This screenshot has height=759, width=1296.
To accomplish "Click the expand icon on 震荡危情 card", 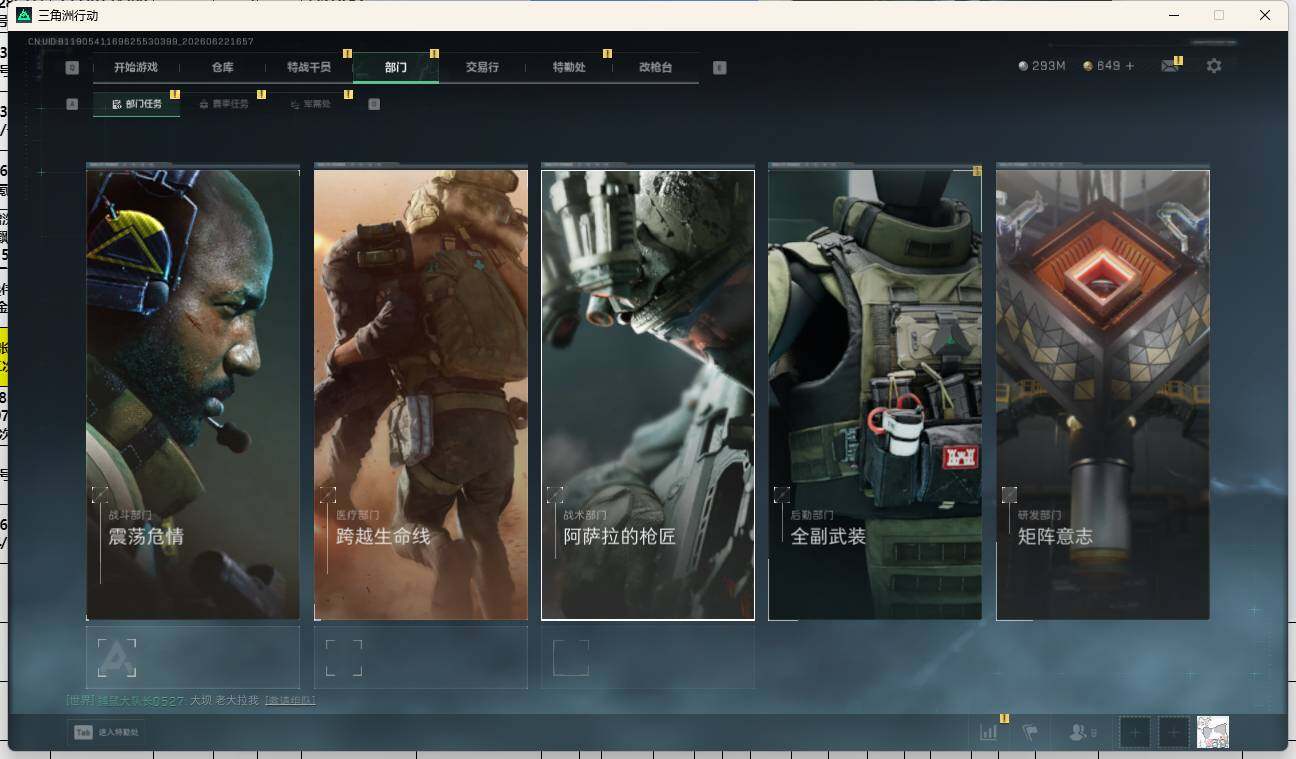I will coord(100,495).
